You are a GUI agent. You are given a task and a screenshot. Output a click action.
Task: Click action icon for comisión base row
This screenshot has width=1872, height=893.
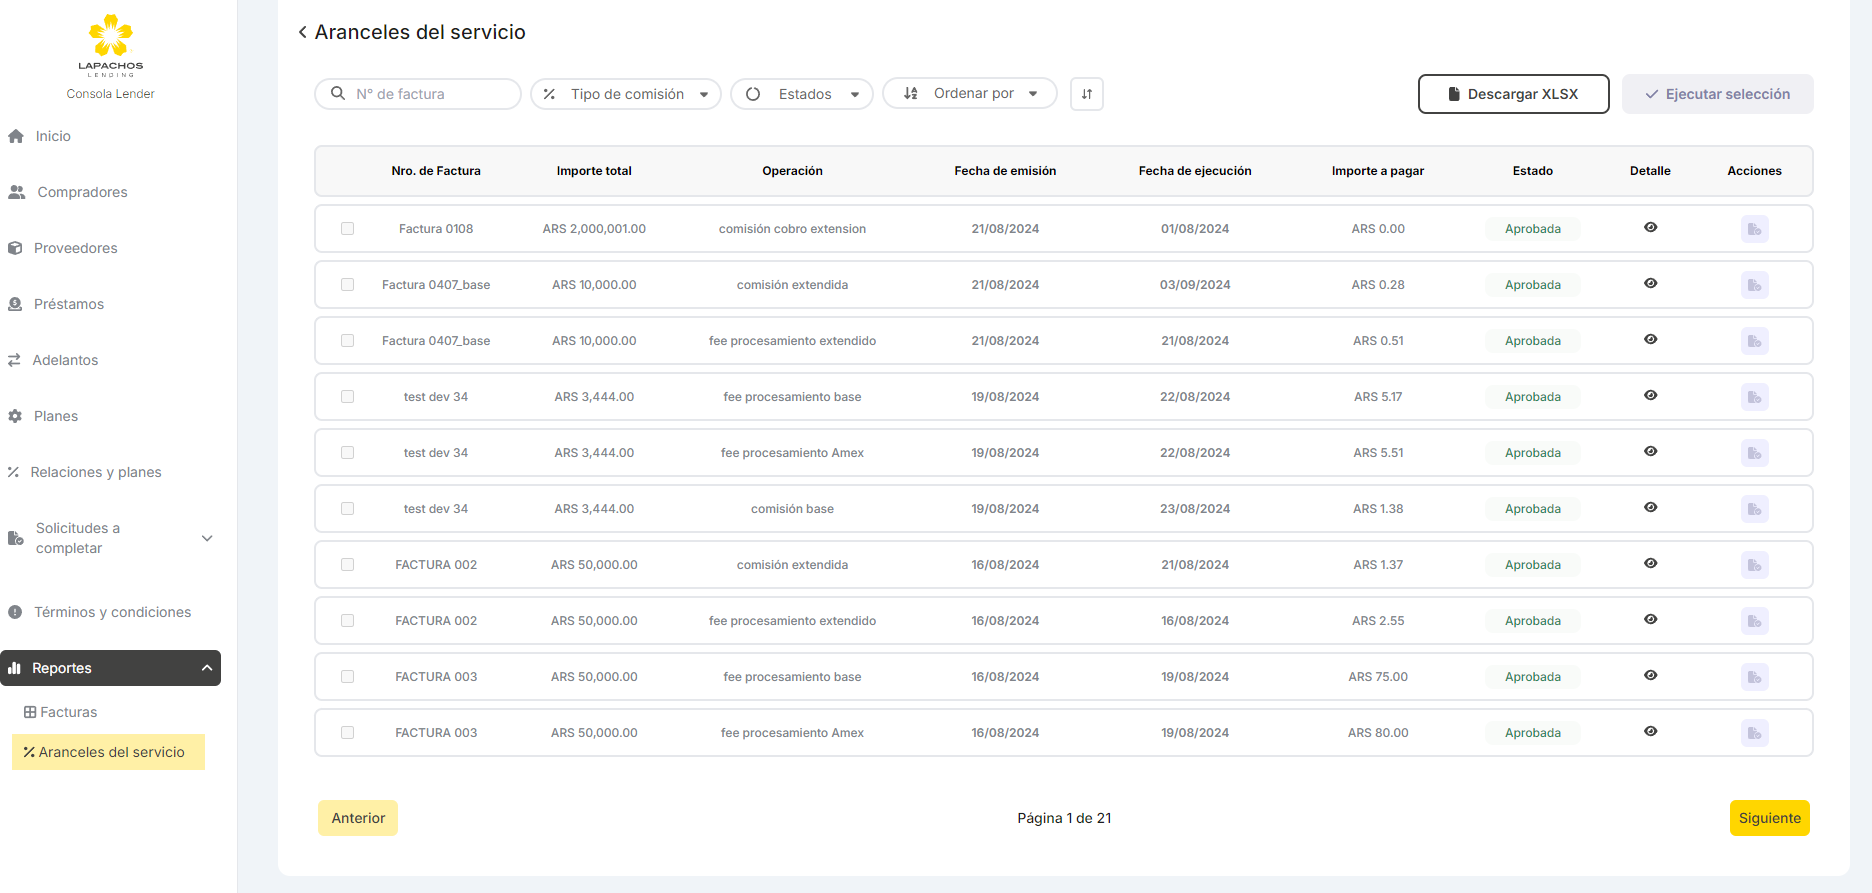[1754, 509]
